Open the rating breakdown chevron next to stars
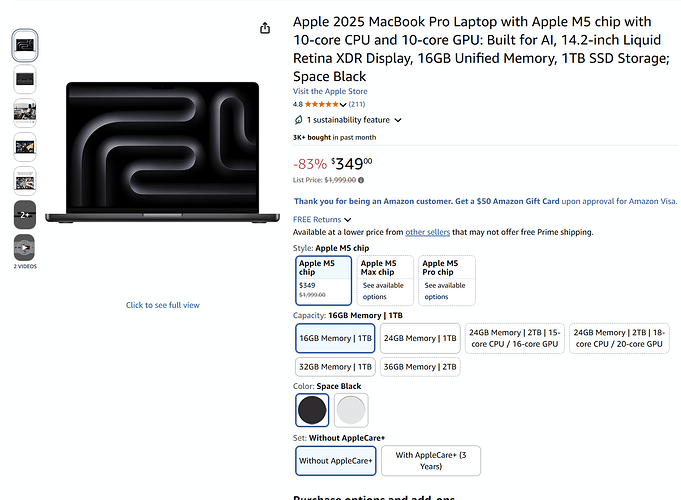 pyautogui.click(x=343, y=105)
